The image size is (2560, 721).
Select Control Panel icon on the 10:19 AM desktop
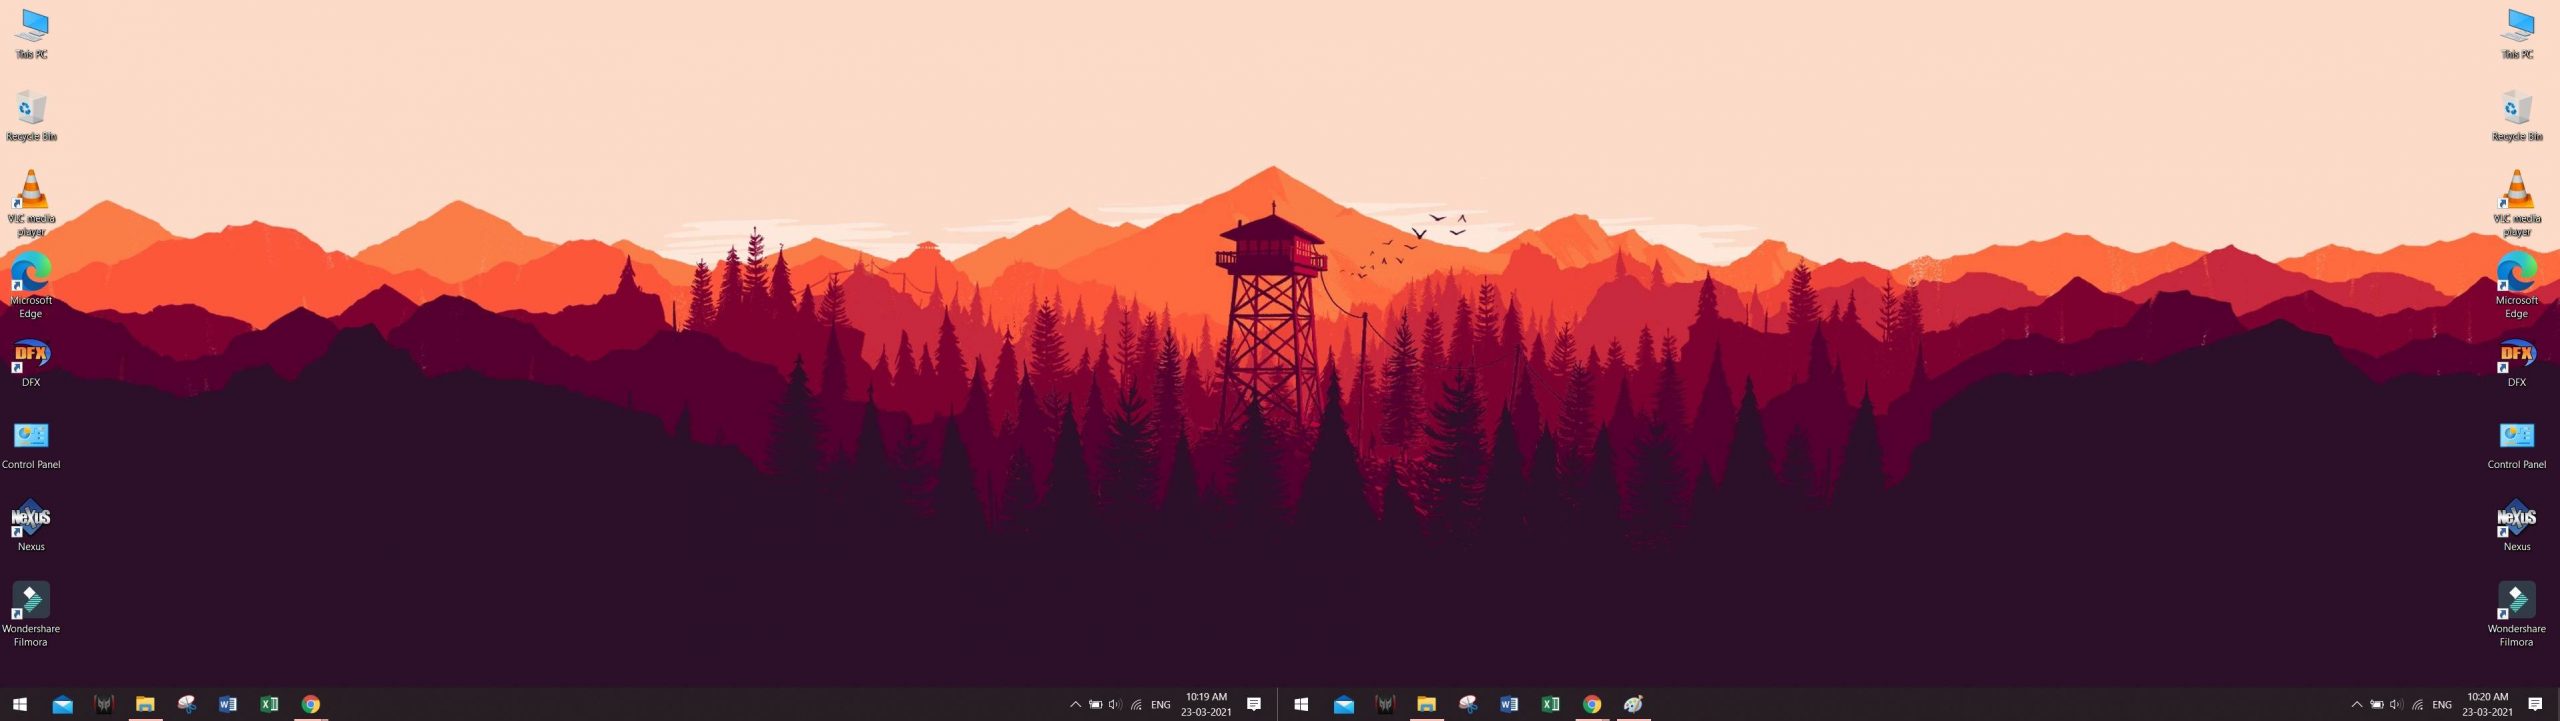(x=31, y=446)
